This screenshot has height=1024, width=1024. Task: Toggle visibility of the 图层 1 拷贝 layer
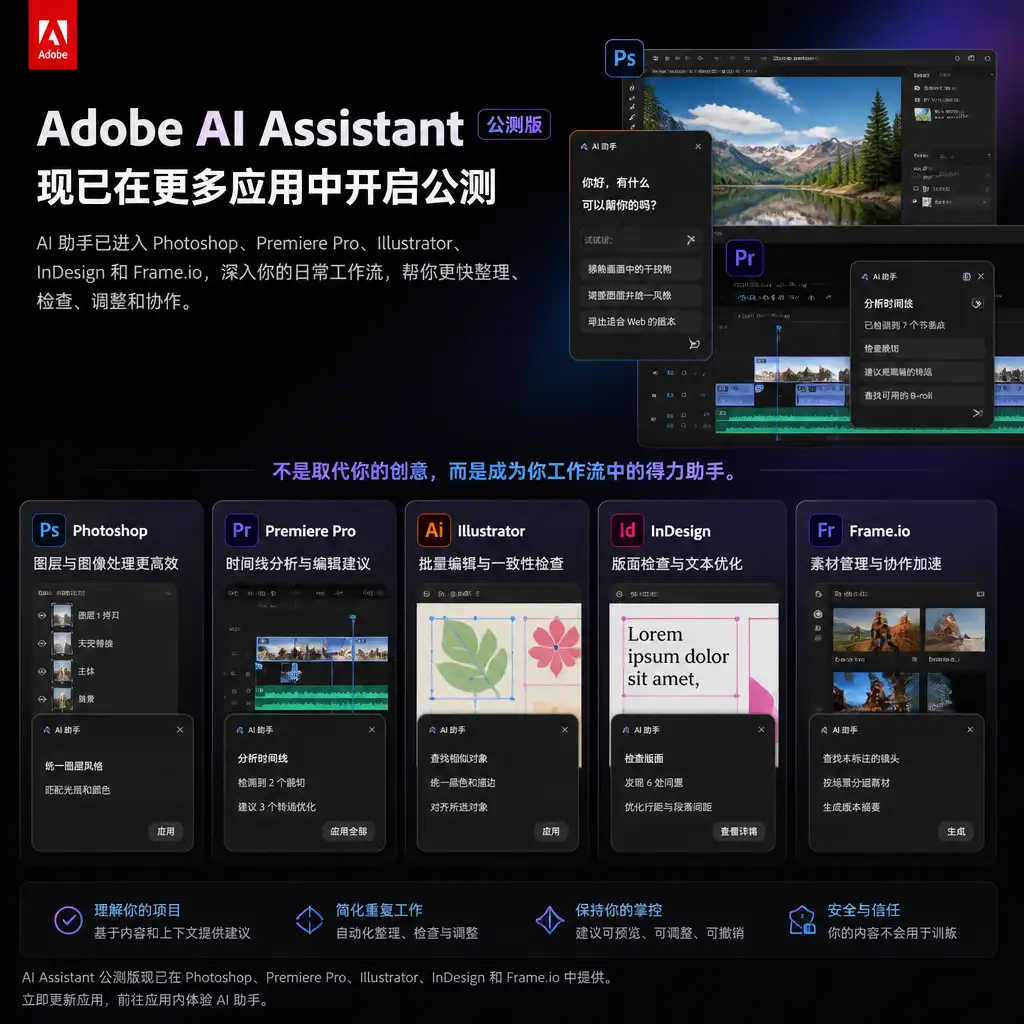click(x=42, y=615)
